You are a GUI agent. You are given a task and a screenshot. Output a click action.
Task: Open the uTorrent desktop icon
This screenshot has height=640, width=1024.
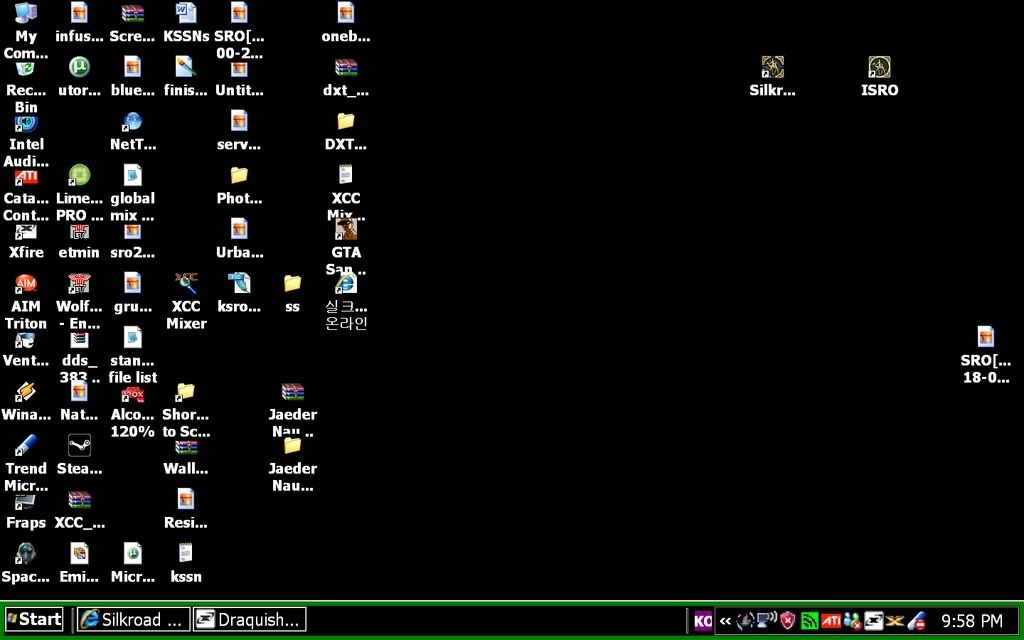[x=79, y=67]
